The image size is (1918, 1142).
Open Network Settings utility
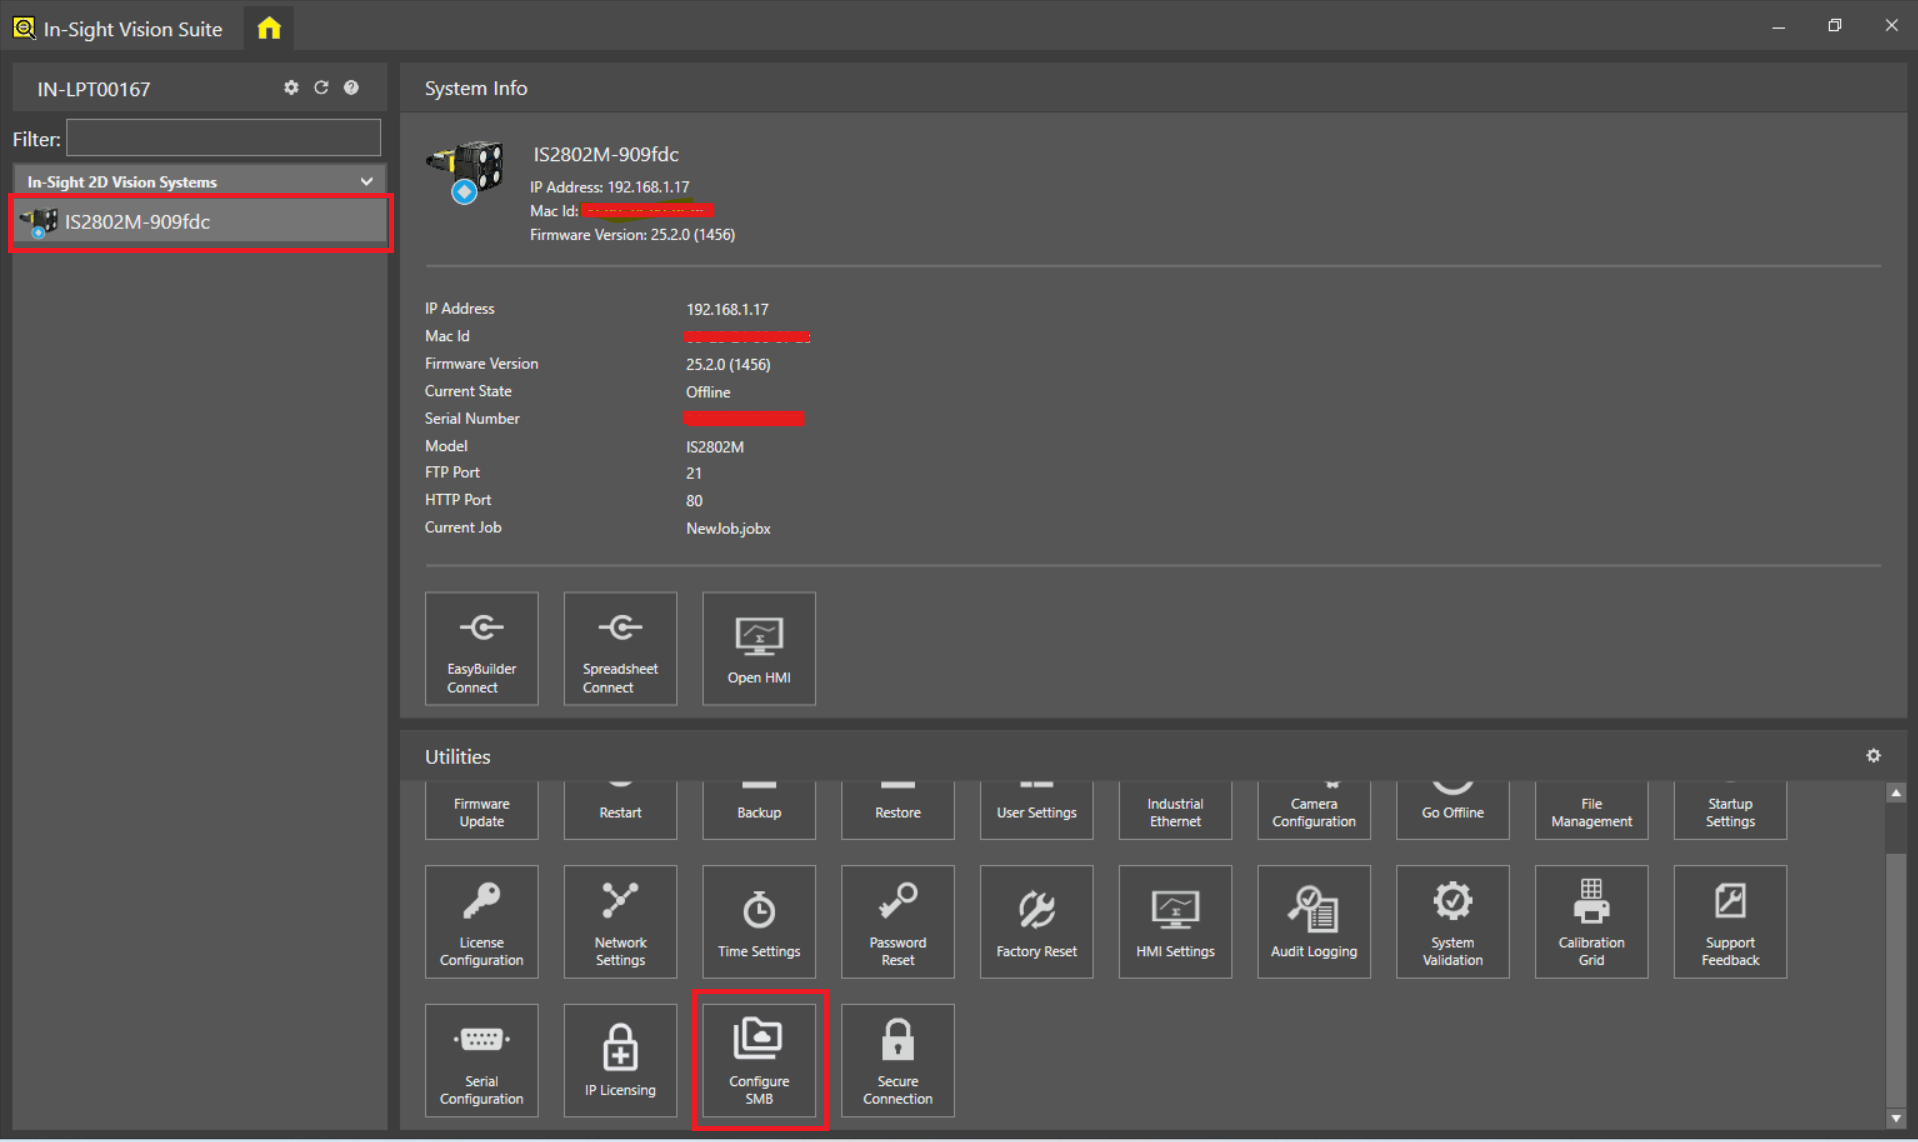coord(620,921)
